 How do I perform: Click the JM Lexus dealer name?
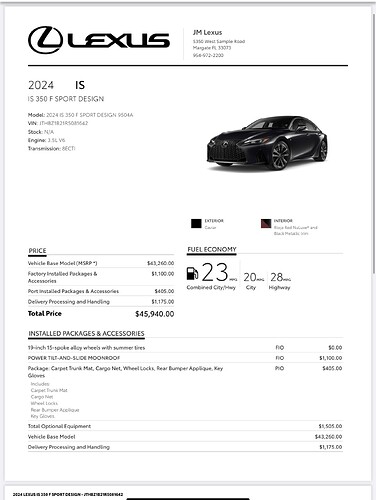tap(207, 32)
